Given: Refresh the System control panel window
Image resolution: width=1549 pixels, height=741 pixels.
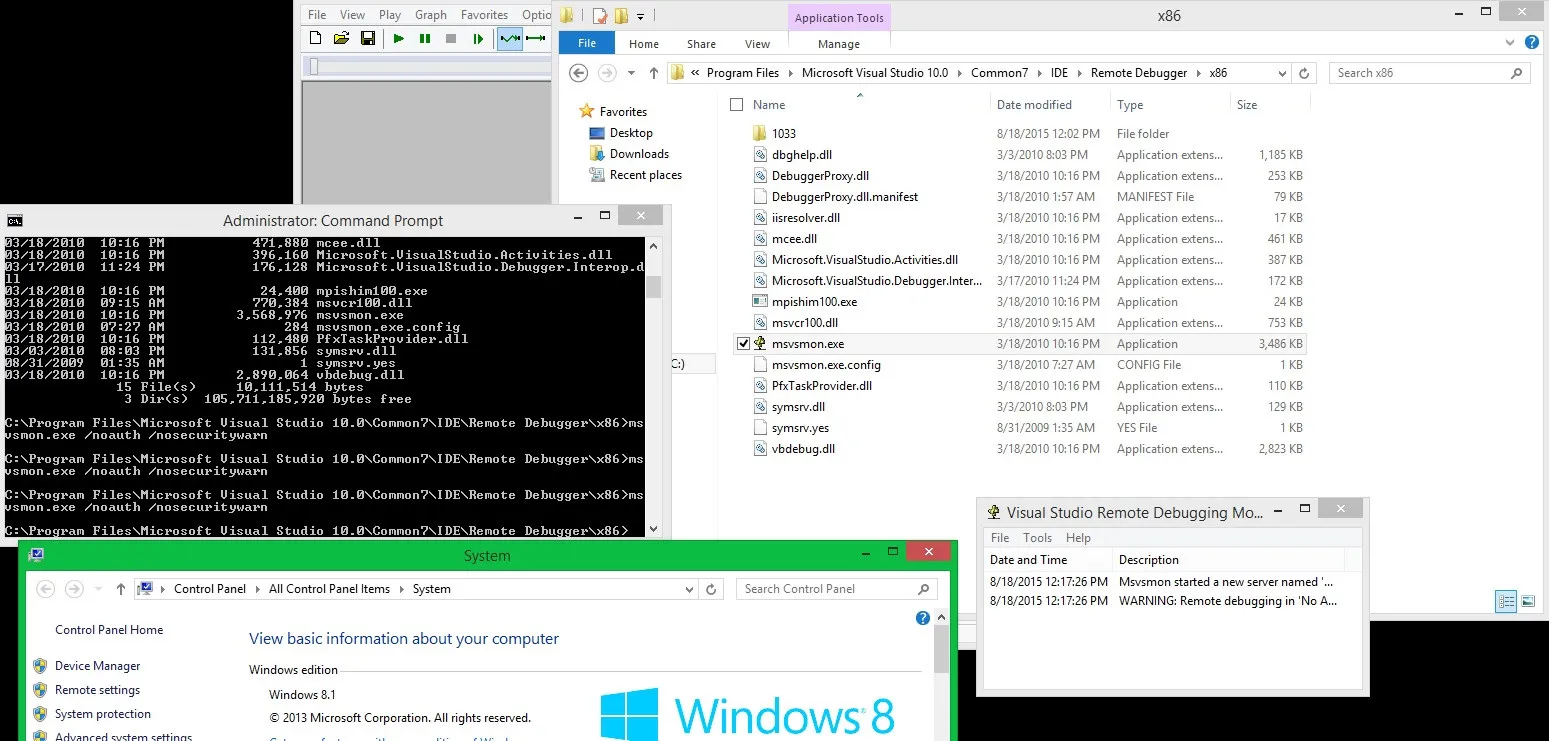Looking at the screenshot, I should tap(711, 589).
